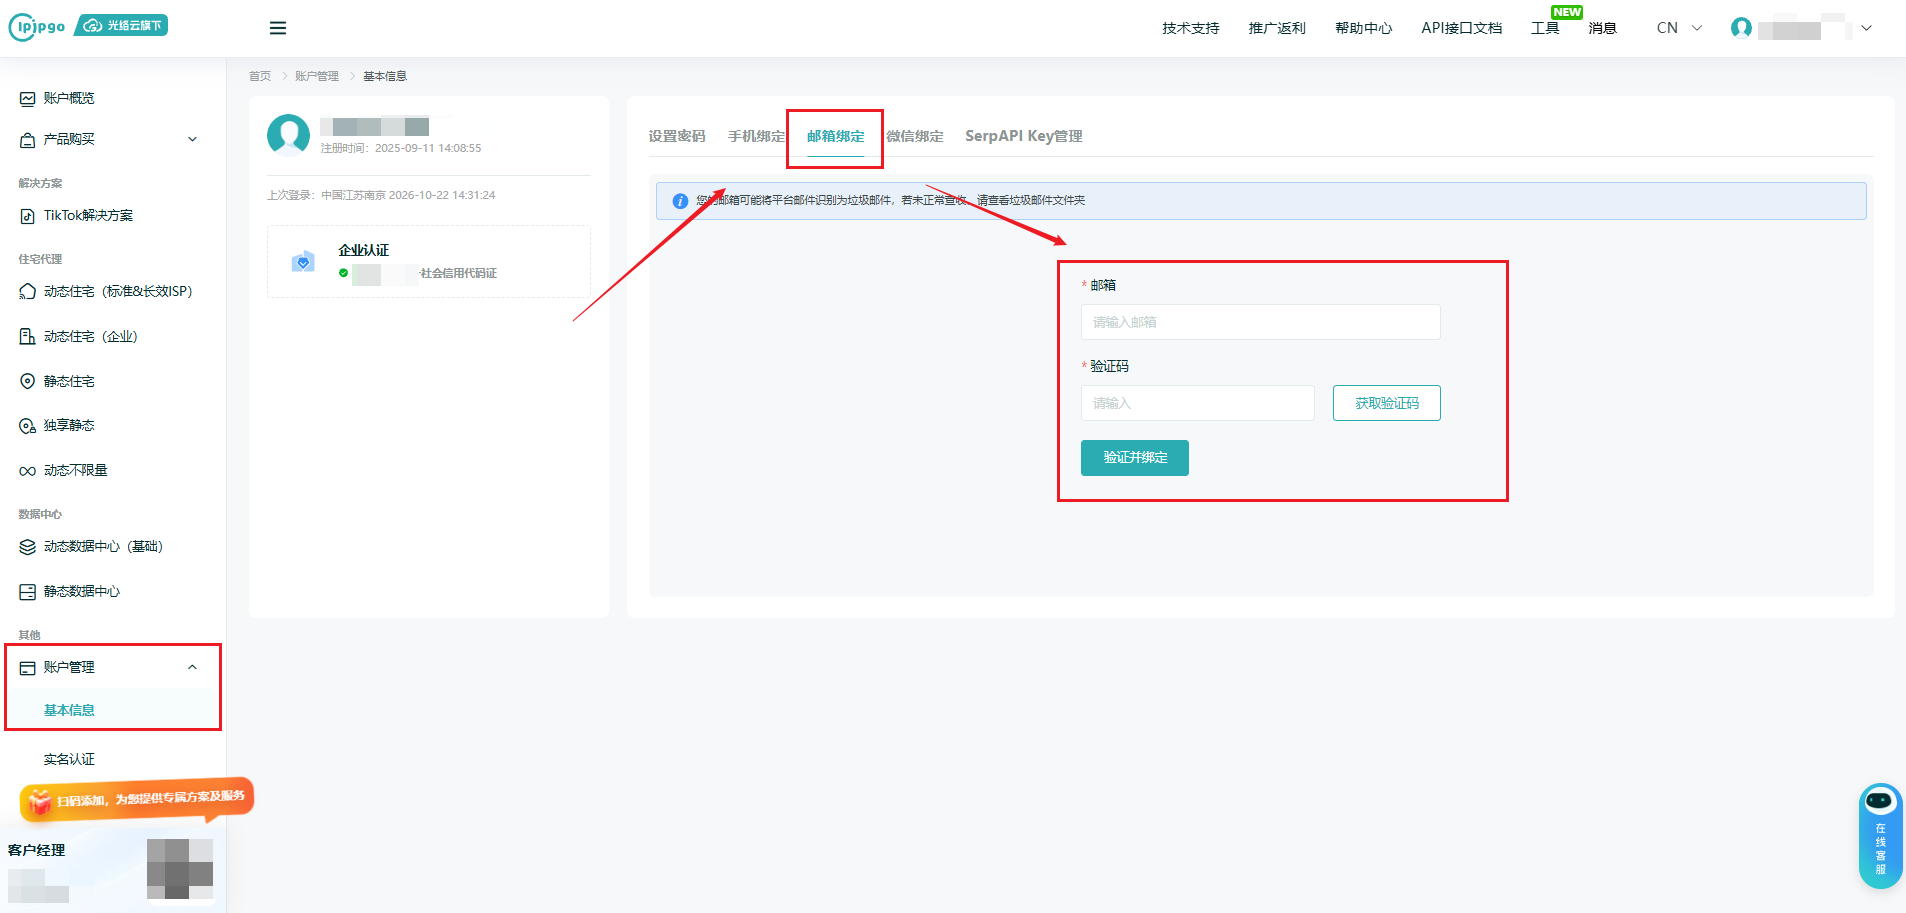This screenshot has height=913, width=1906.
Task: Collapse the 账户管理 section chevron
Action: click(193, 667)
